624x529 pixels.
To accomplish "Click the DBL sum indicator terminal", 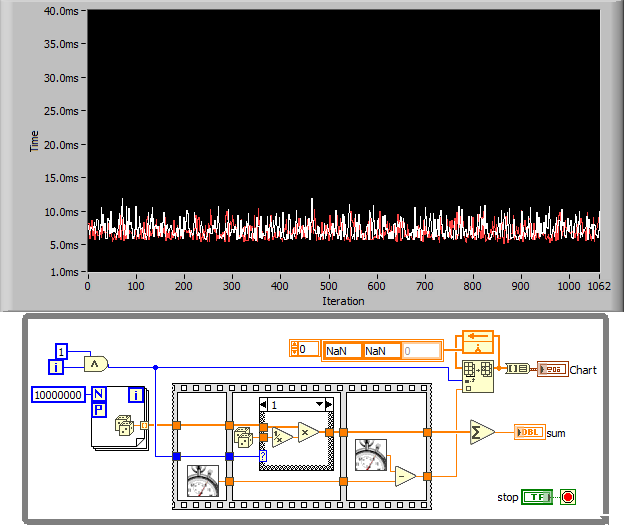I will point(529,432).
